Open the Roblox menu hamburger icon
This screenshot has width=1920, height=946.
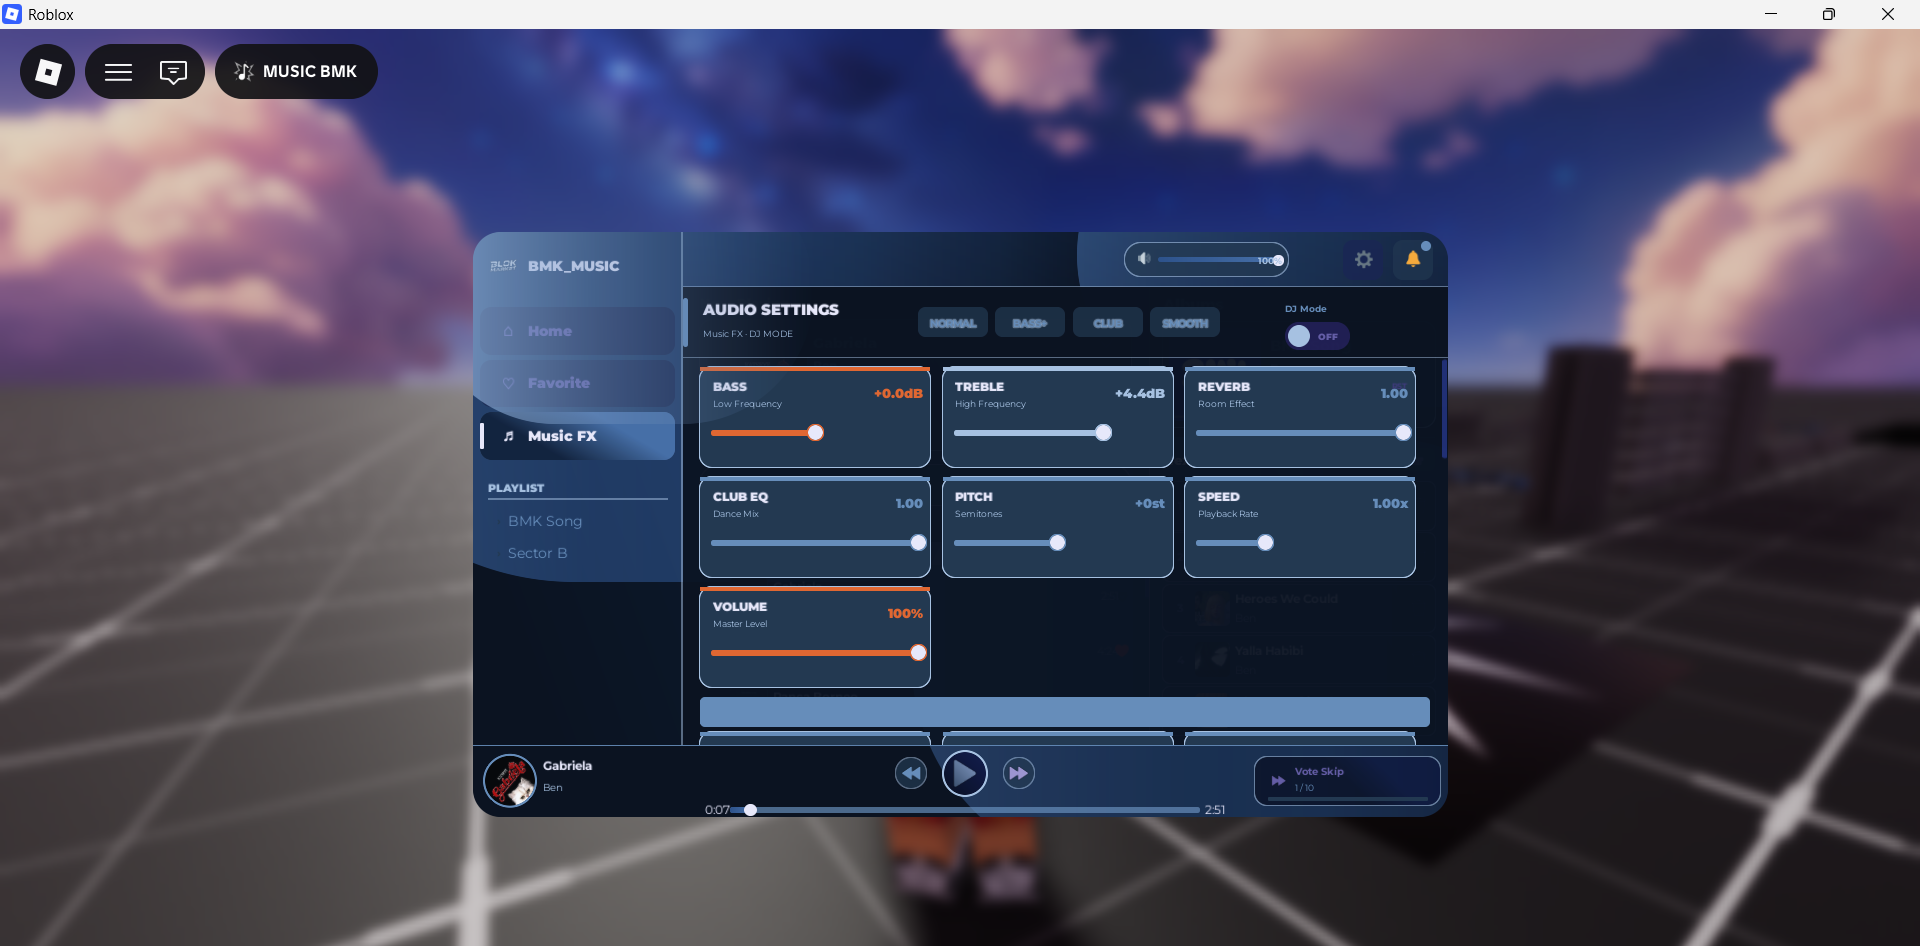tap(118, 71)
